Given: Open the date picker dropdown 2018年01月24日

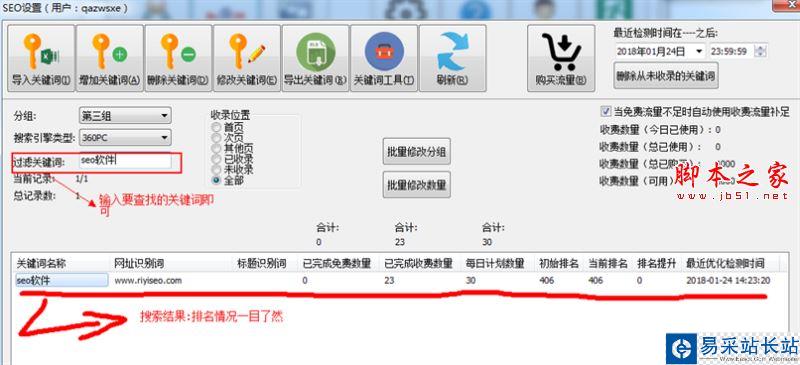Looking at the screenshot, I should tap(698, 51).
